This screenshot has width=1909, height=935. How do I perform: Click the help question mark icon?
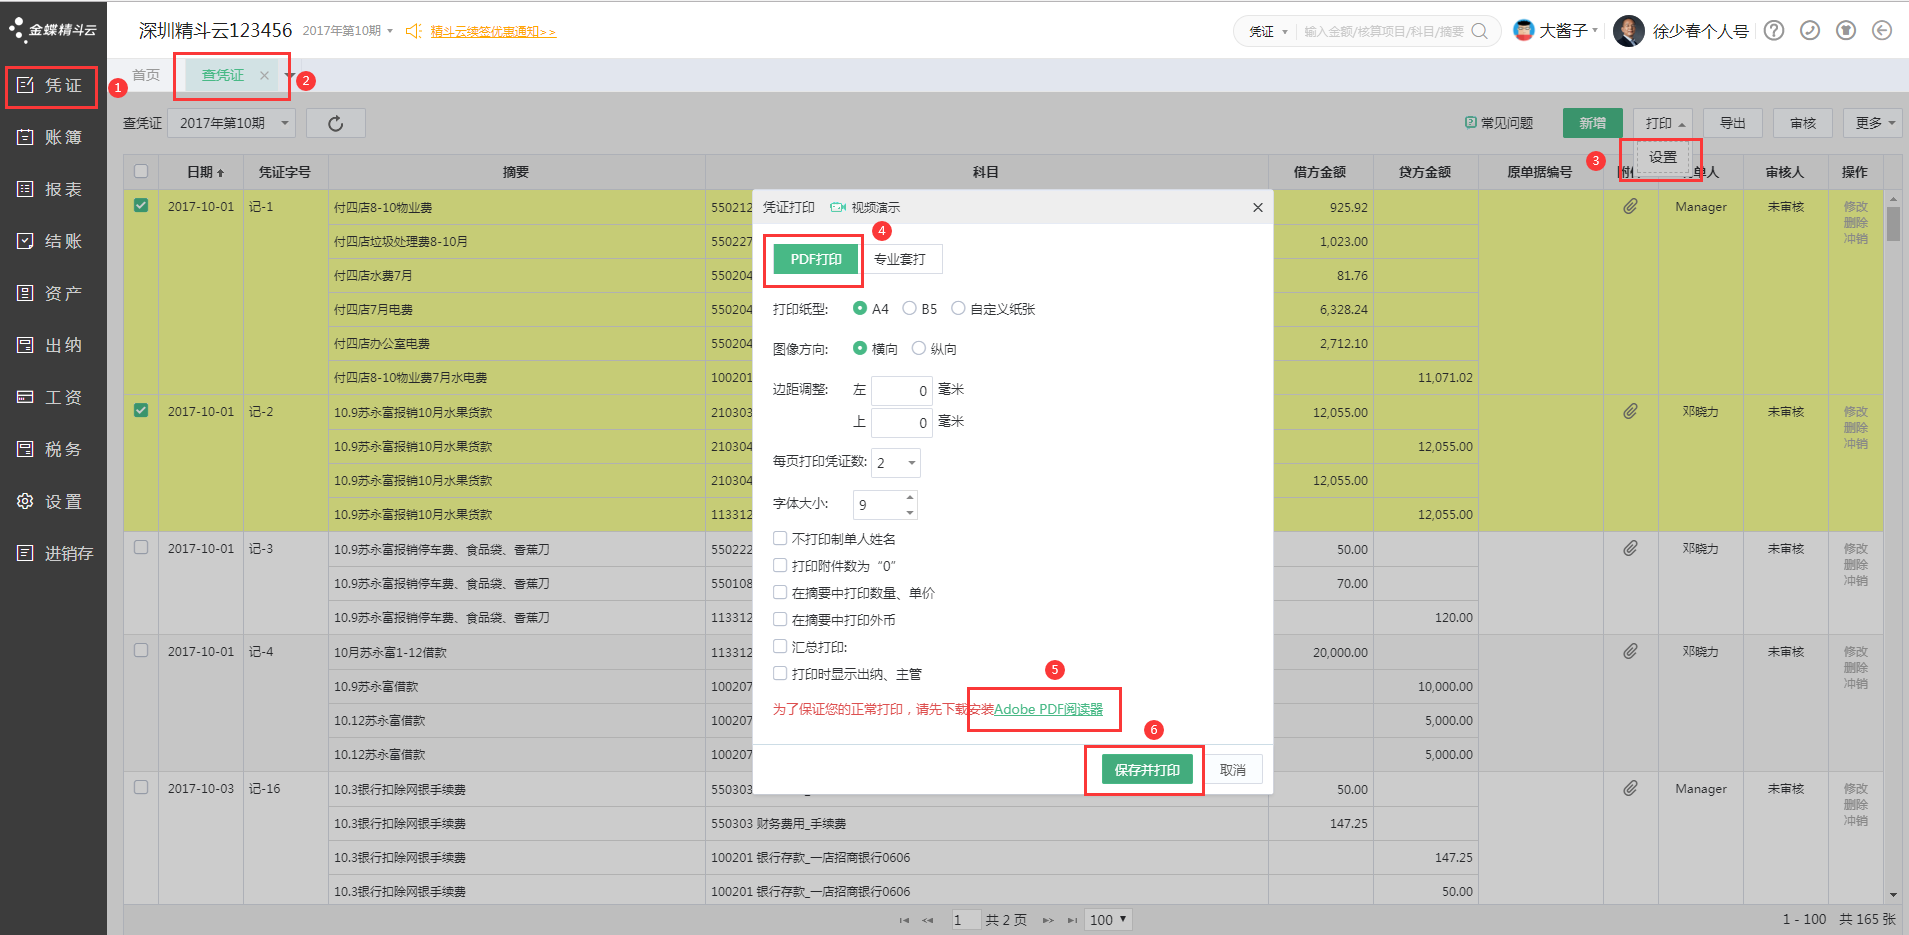point(1774,31)
